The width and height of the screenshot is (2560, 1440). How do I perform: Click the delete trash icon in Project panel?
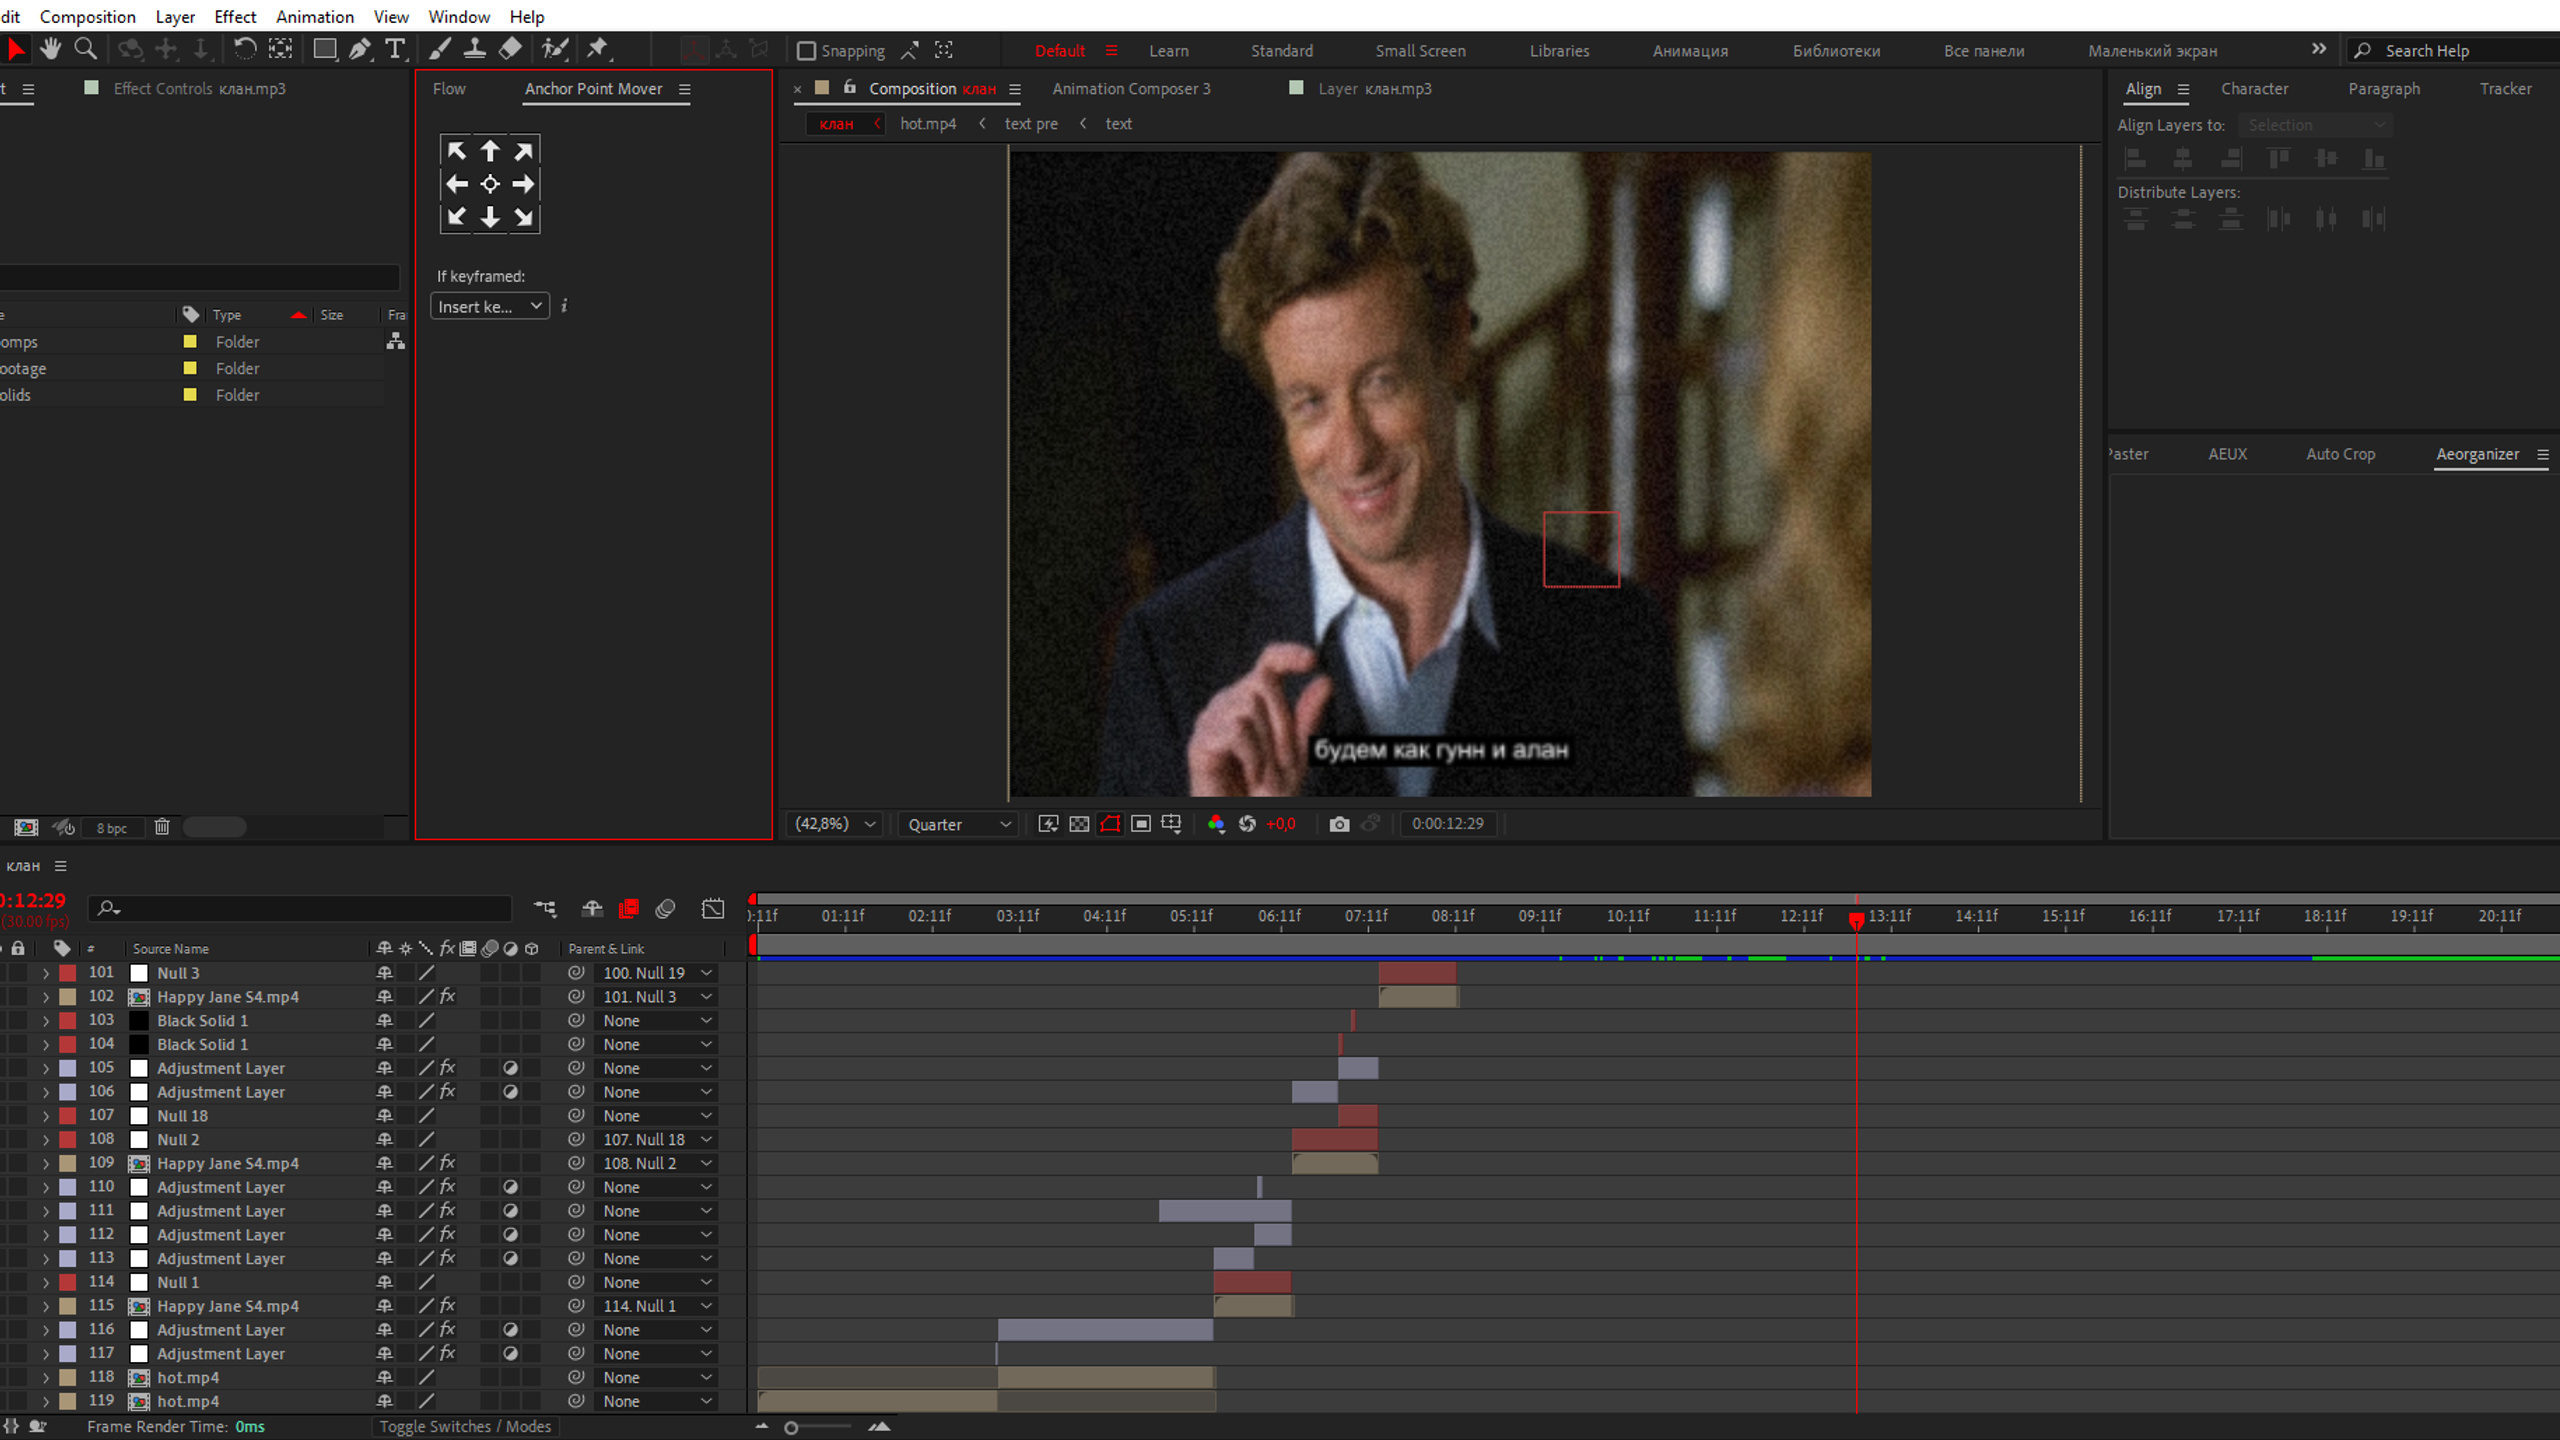162,827
